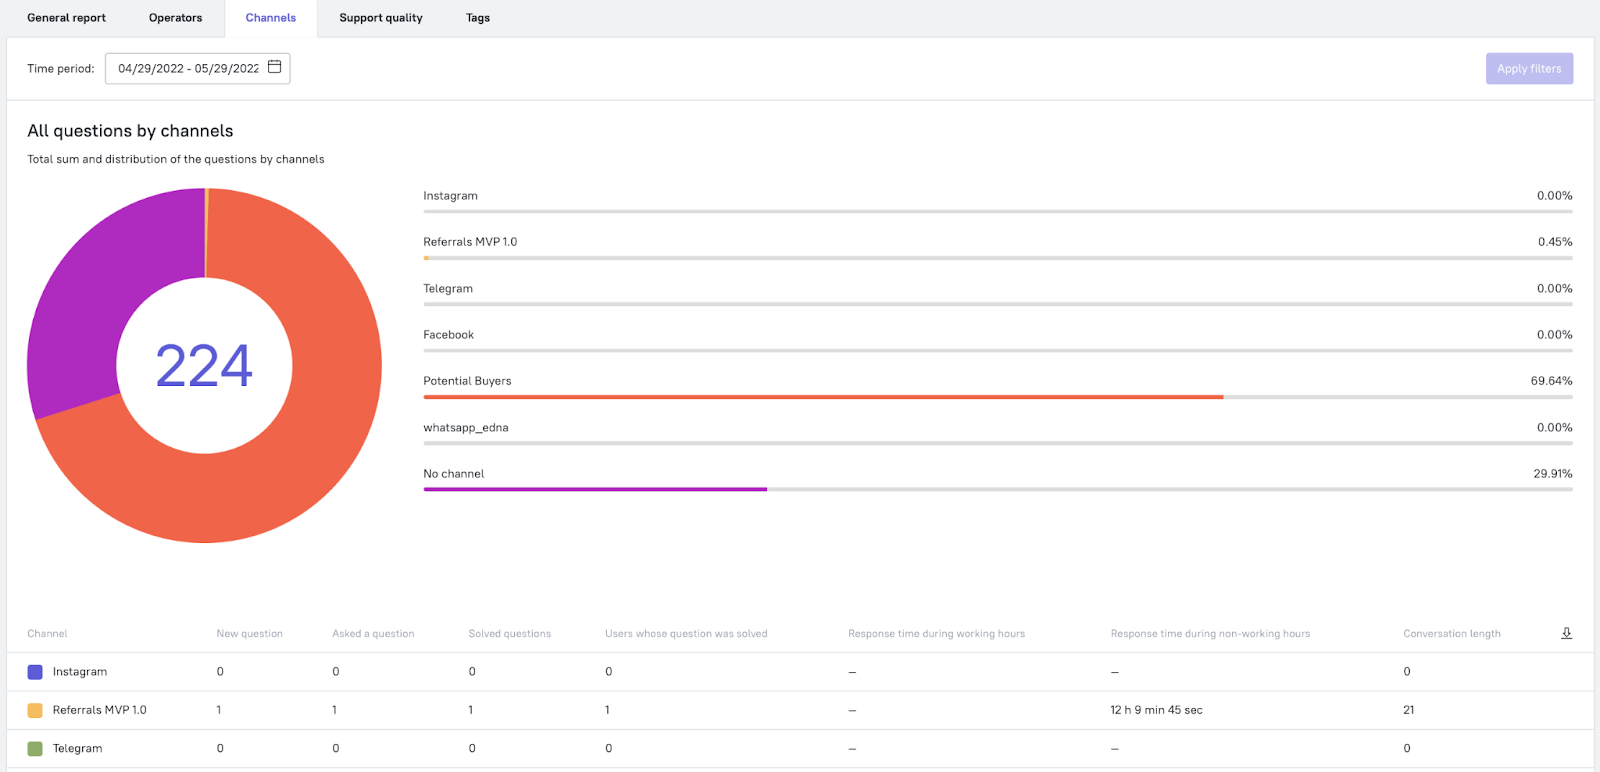Viewport: 1600px width, 772px height.
Task: Click Telegram green color swatch
Action: point(35,748)
